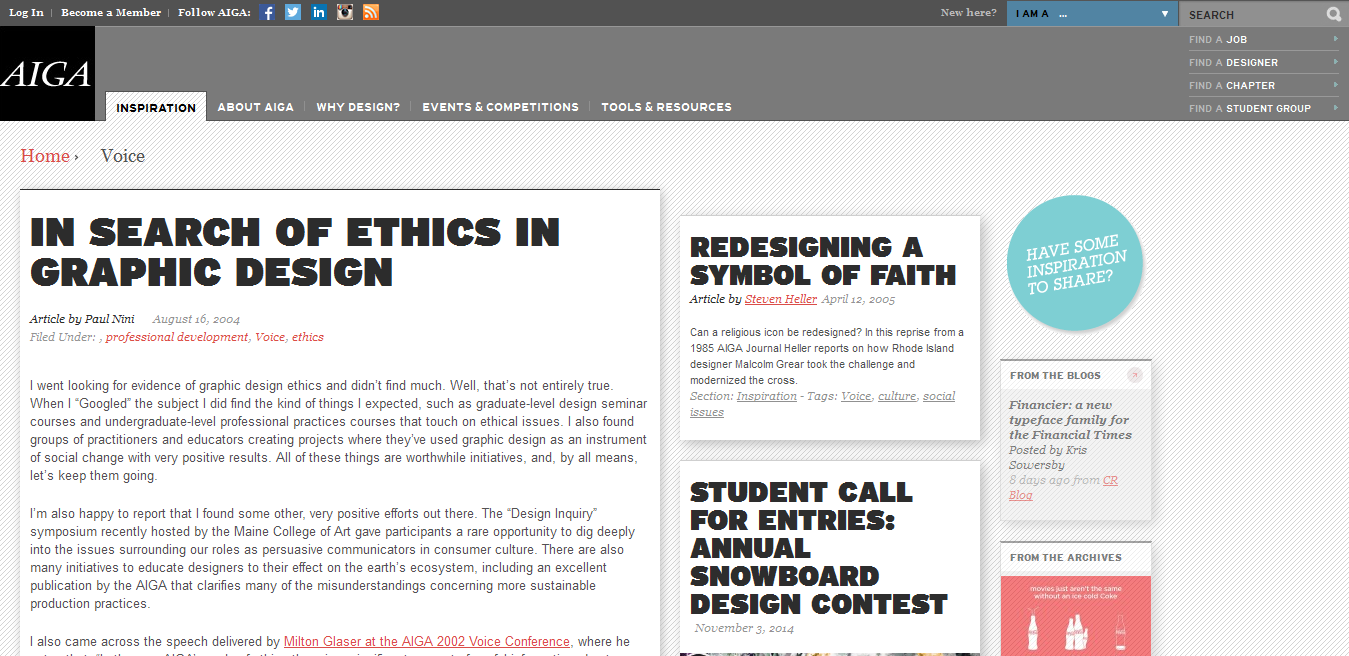Open AIGA's Instagram page icon
Screen dimensions: 1349x656
[x=345, y=12]
